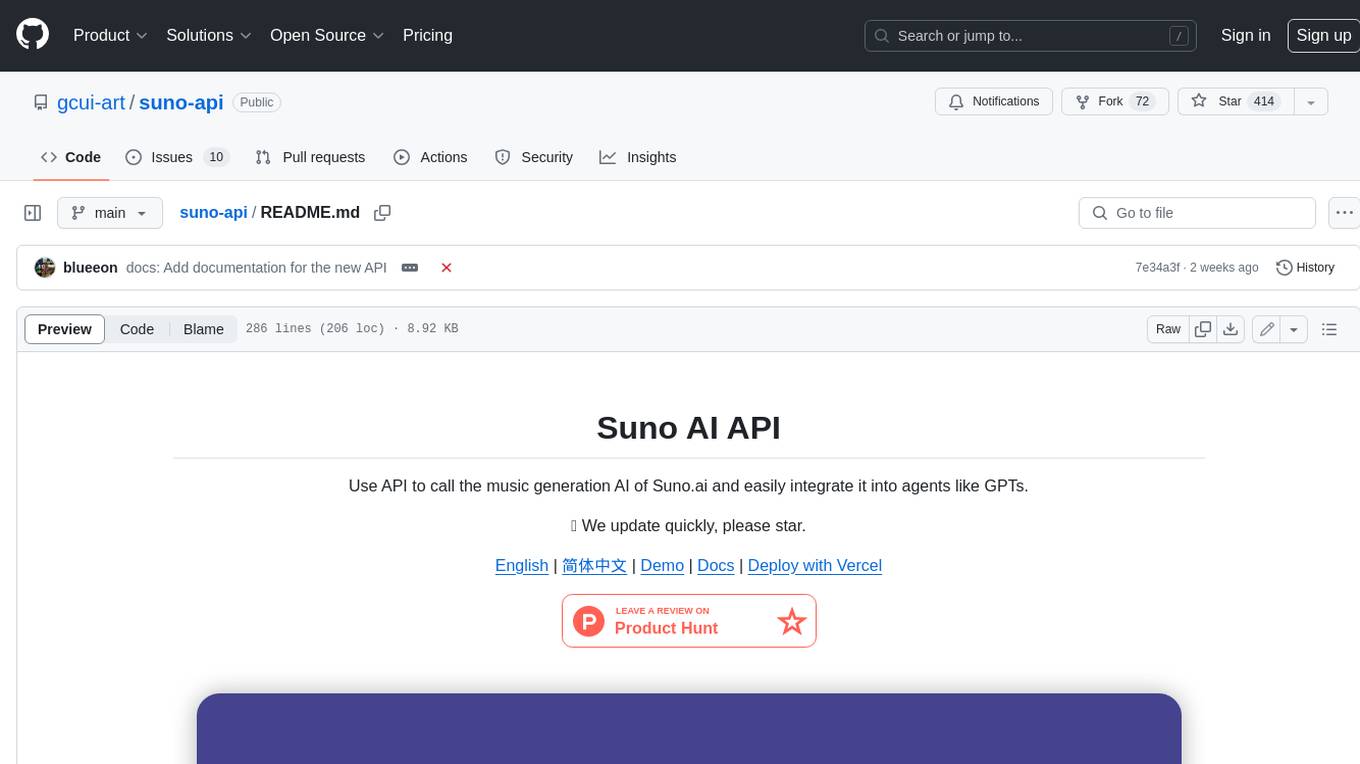The width and height of the screenshot is (1360, 764).
Task: Expand the Open Source menu
Action: [x=327, y=35]
